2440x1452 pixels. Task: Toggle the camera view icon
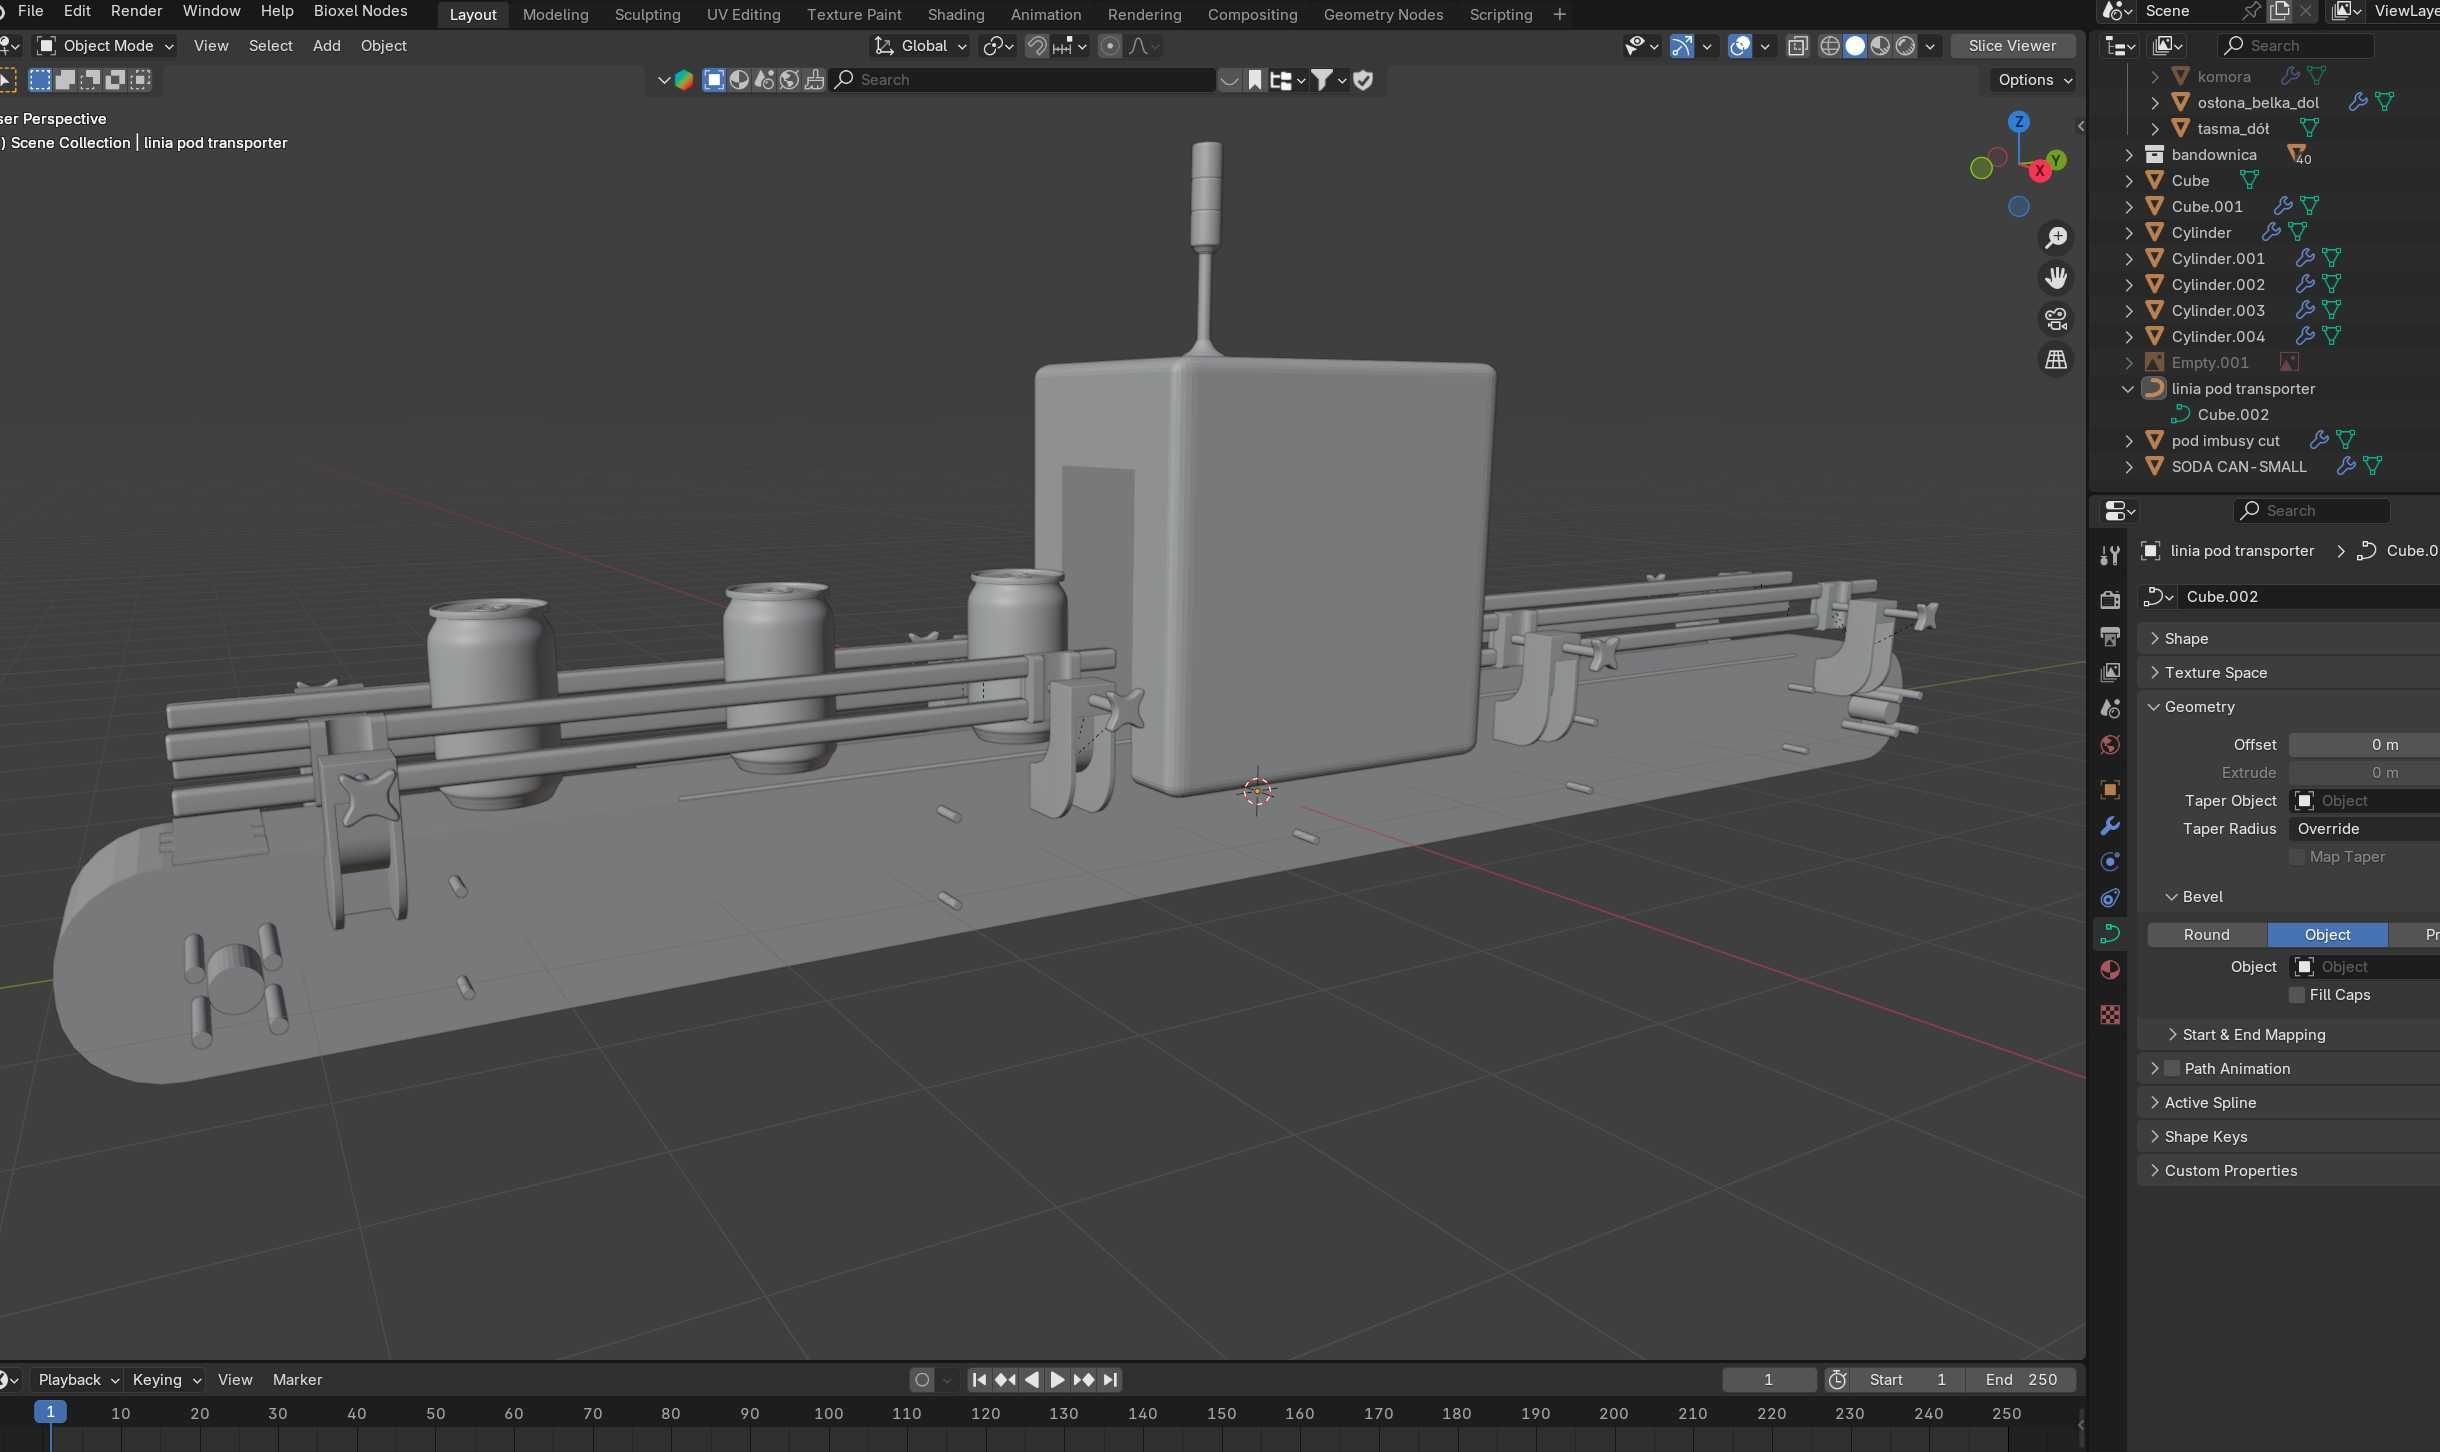(2056, 319)
